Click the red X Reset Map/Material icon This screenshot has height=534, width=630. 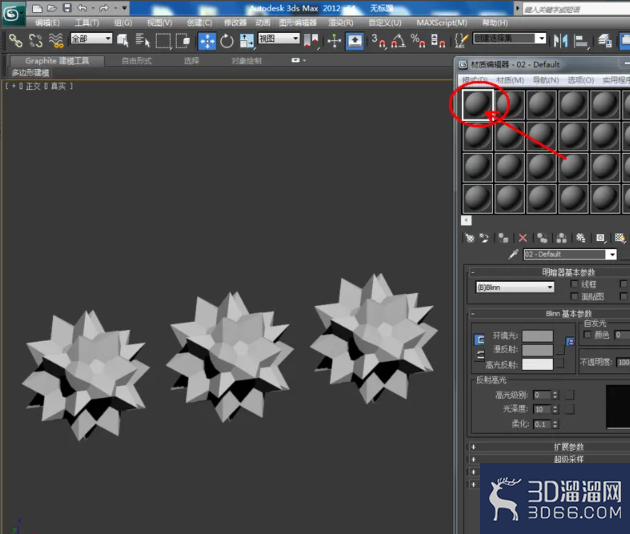pos(522,238)
